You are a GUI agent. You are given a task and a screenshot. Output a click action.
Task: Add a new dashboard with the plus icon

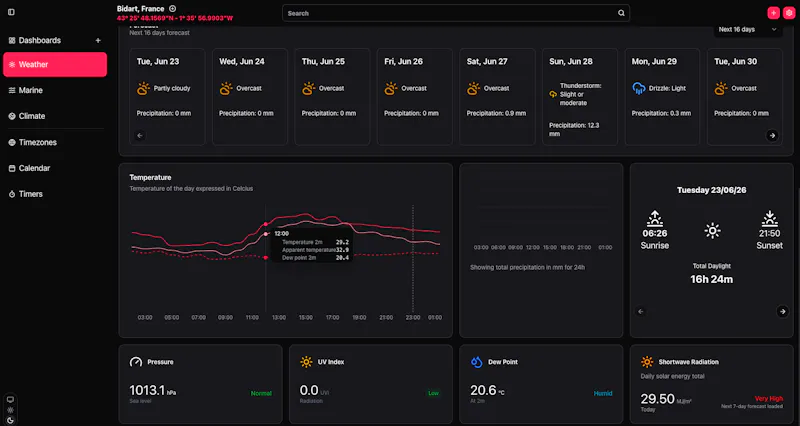click(x=98, y=40)
